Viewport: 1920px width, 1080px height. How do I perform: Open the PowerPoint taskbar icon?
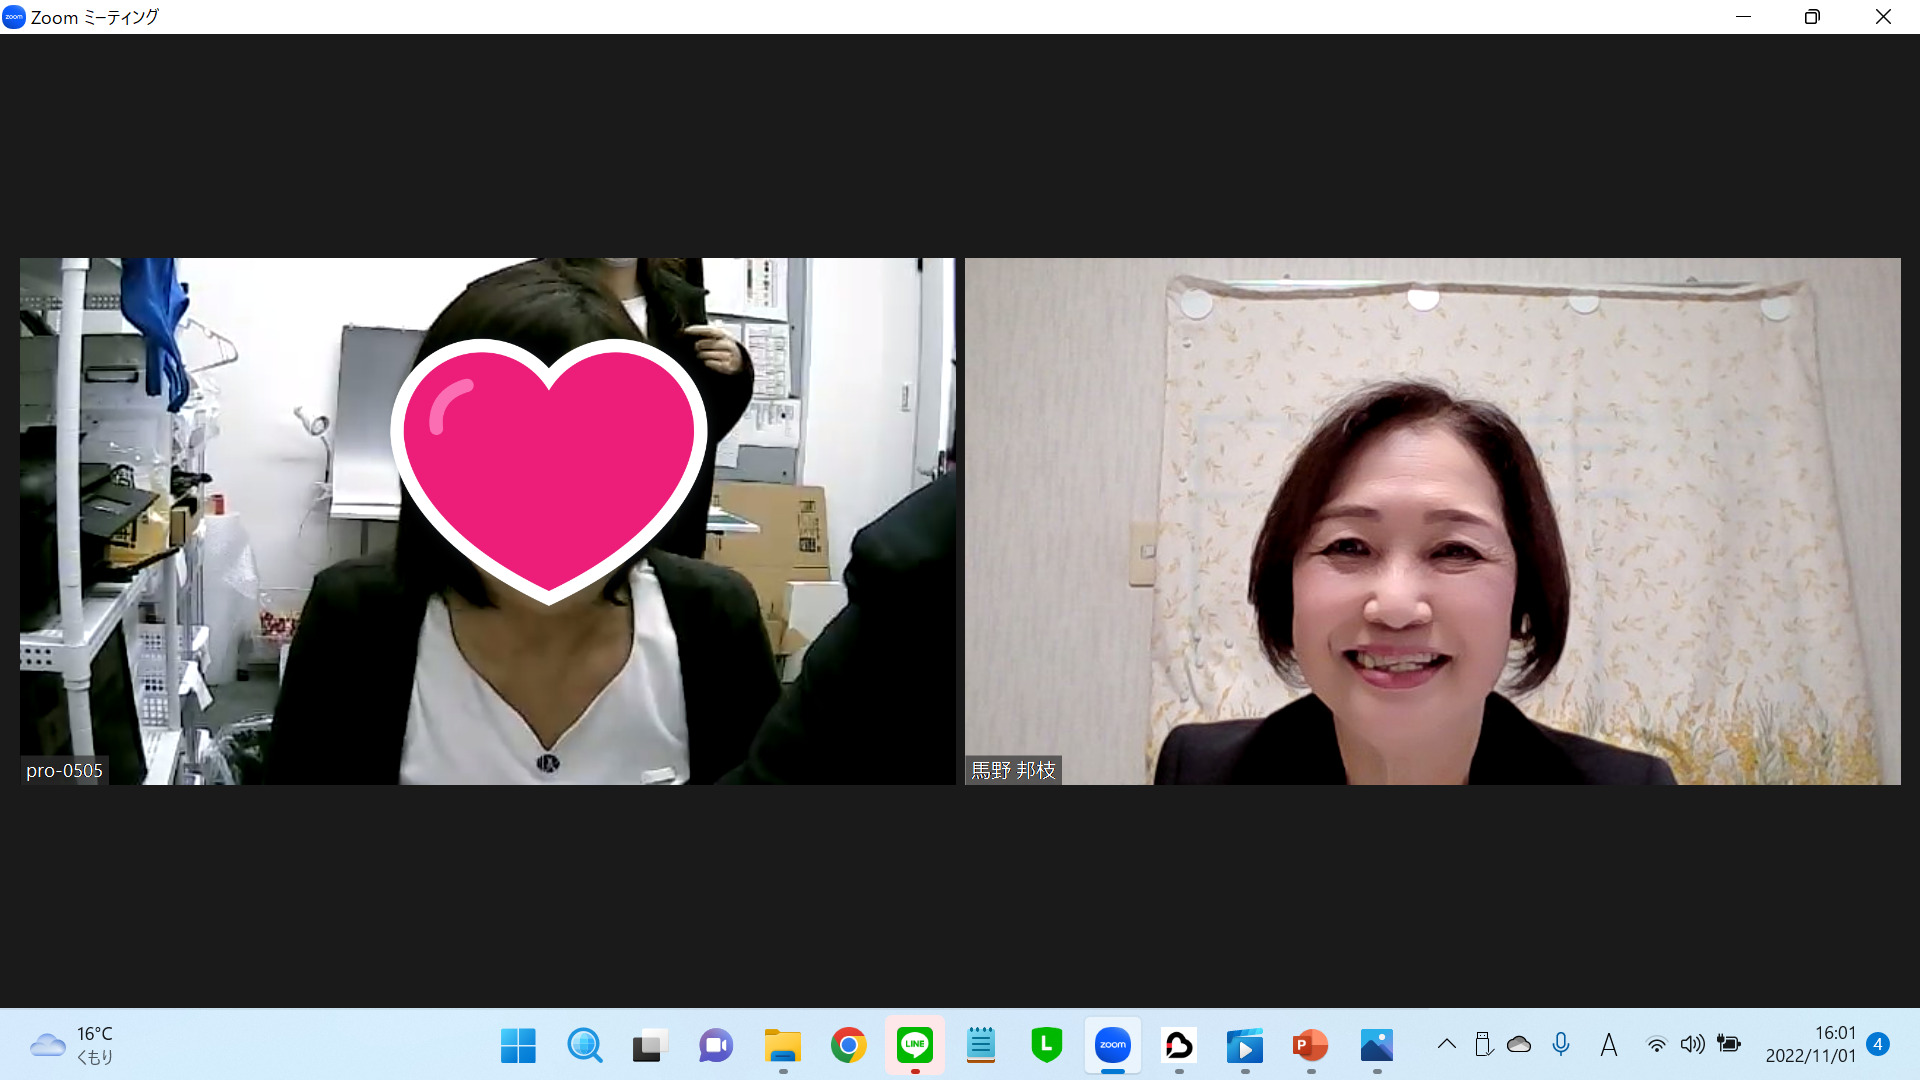pyautogui.click(x=1310, y=1046)
